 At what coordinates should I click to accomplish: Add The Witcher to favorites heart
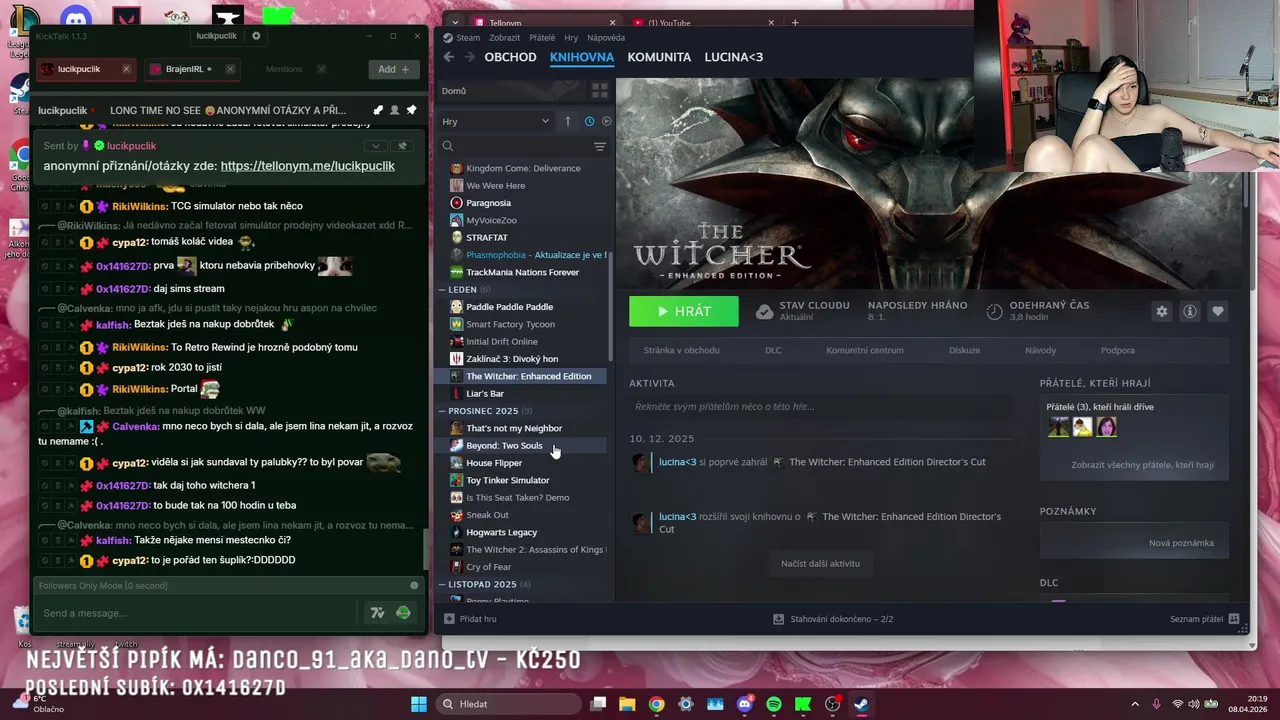(1218, 311)
